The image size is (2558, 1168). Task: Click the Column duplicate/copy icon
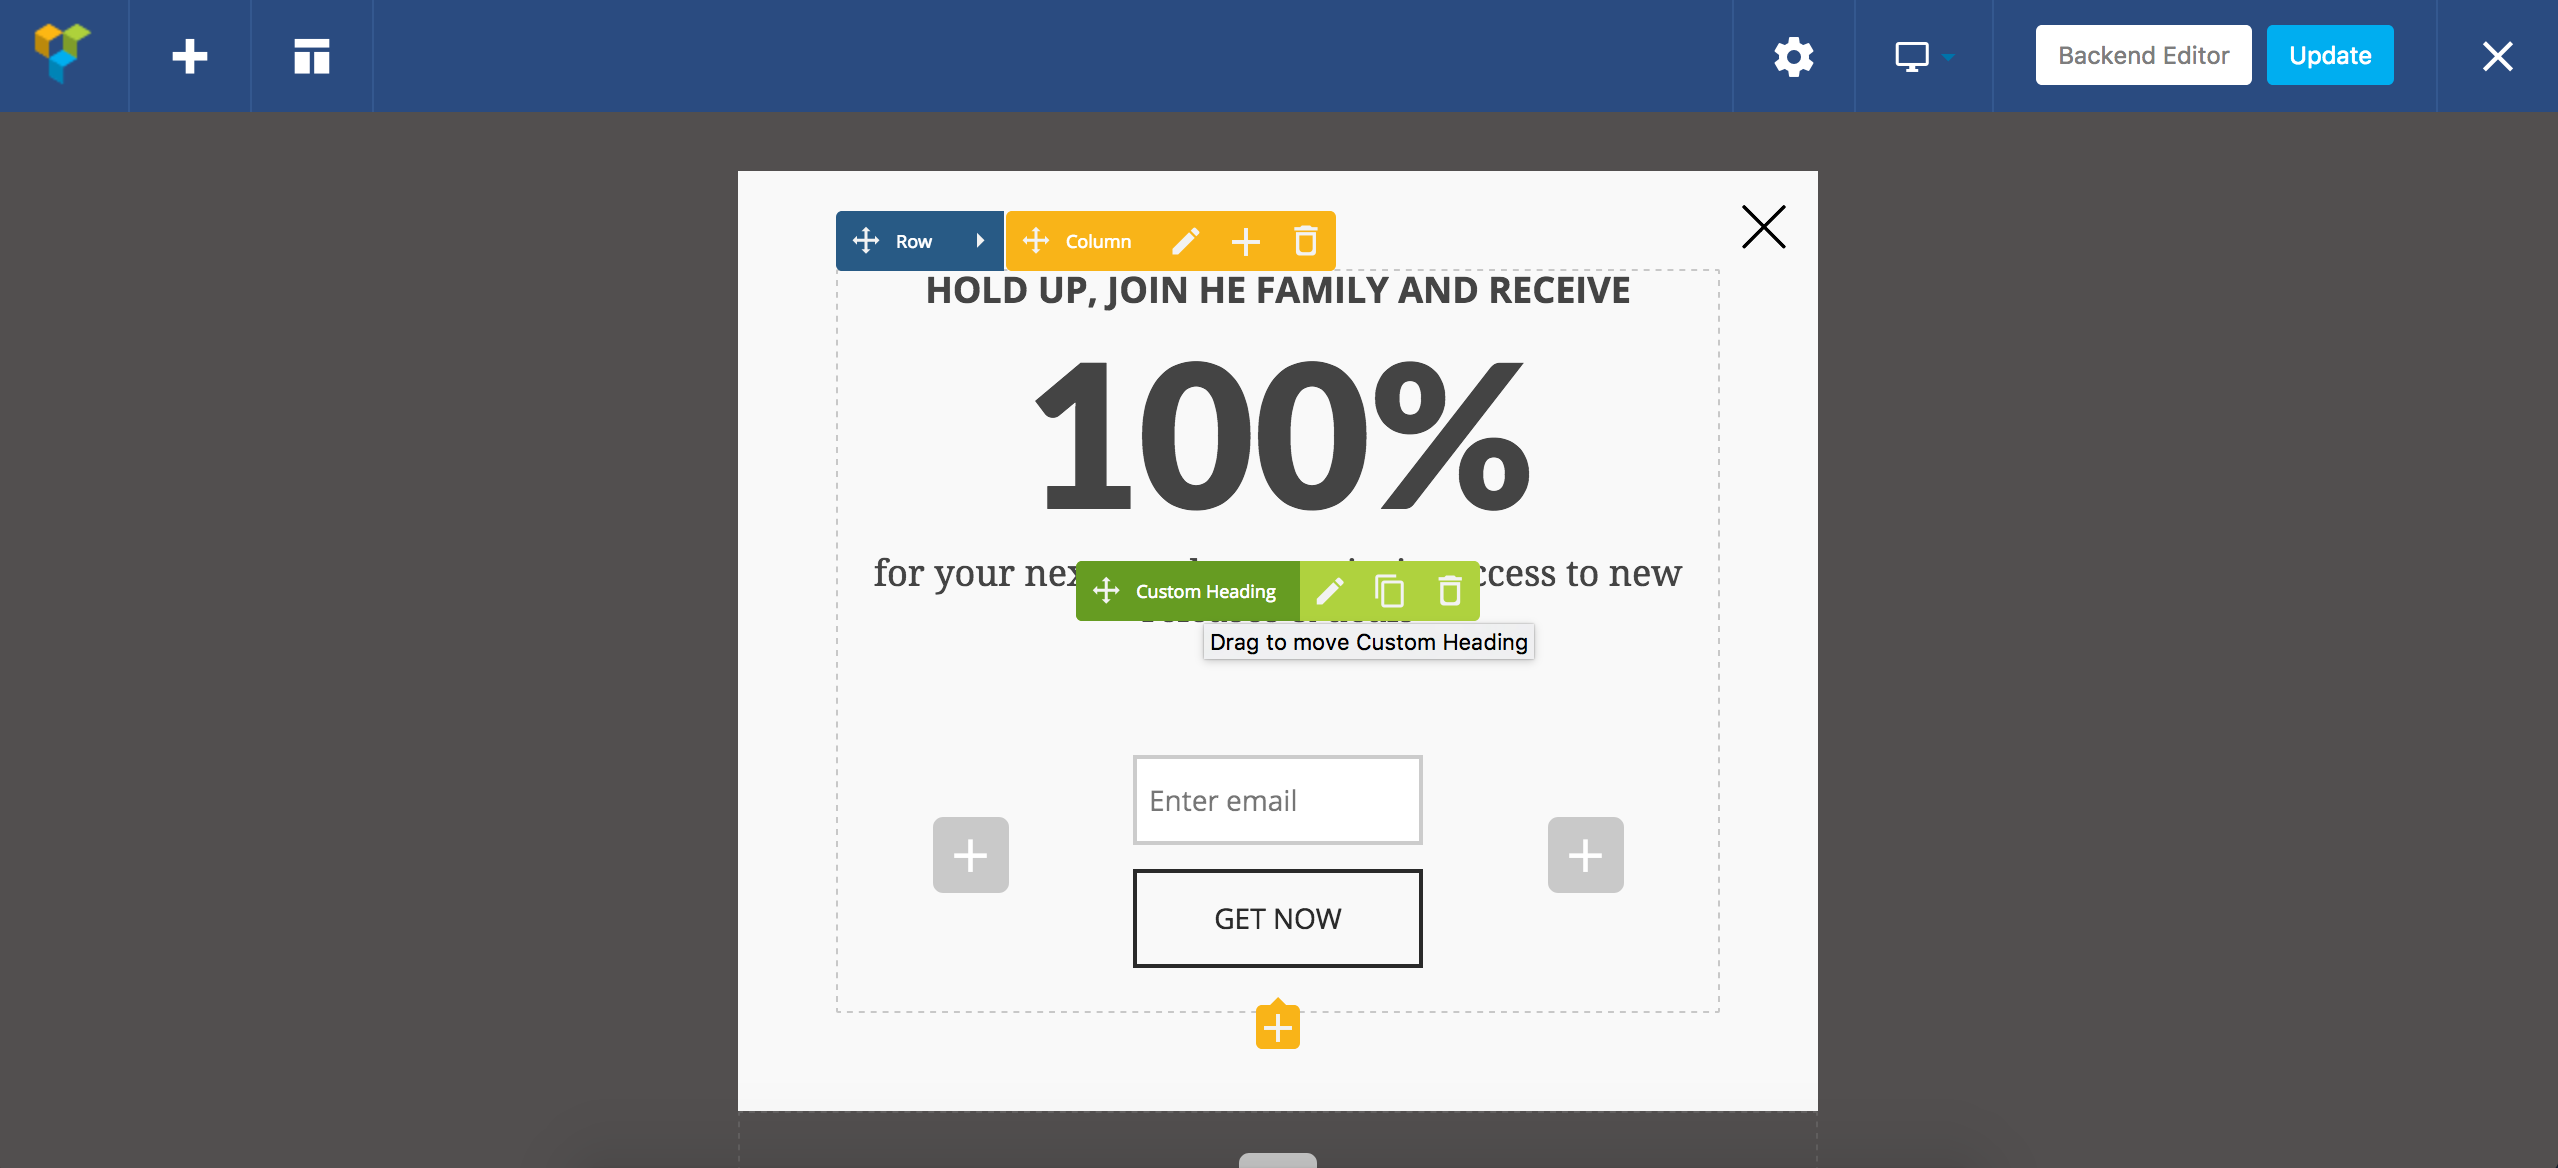pyautogui.click(x=1245, y=240)
